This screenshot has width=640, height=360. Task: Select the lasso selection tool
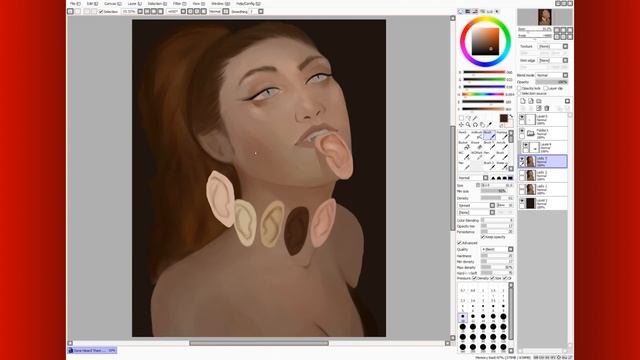point(468,118)
